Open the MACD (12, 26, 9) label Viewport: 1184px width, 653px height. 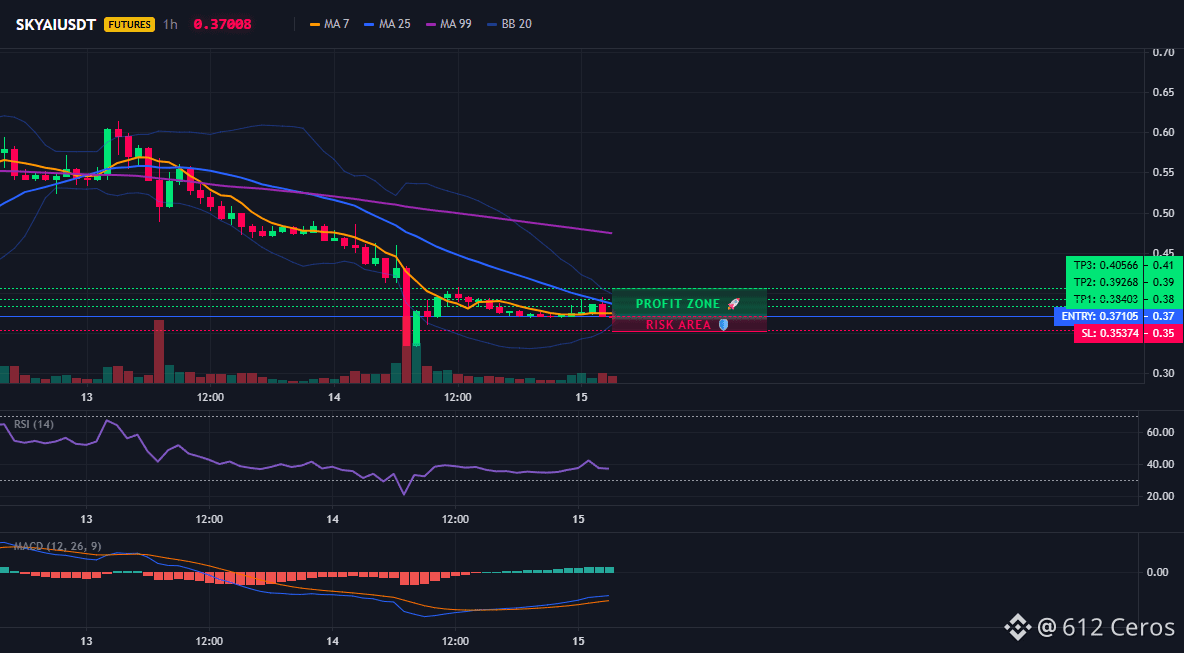tap(57, 546)
